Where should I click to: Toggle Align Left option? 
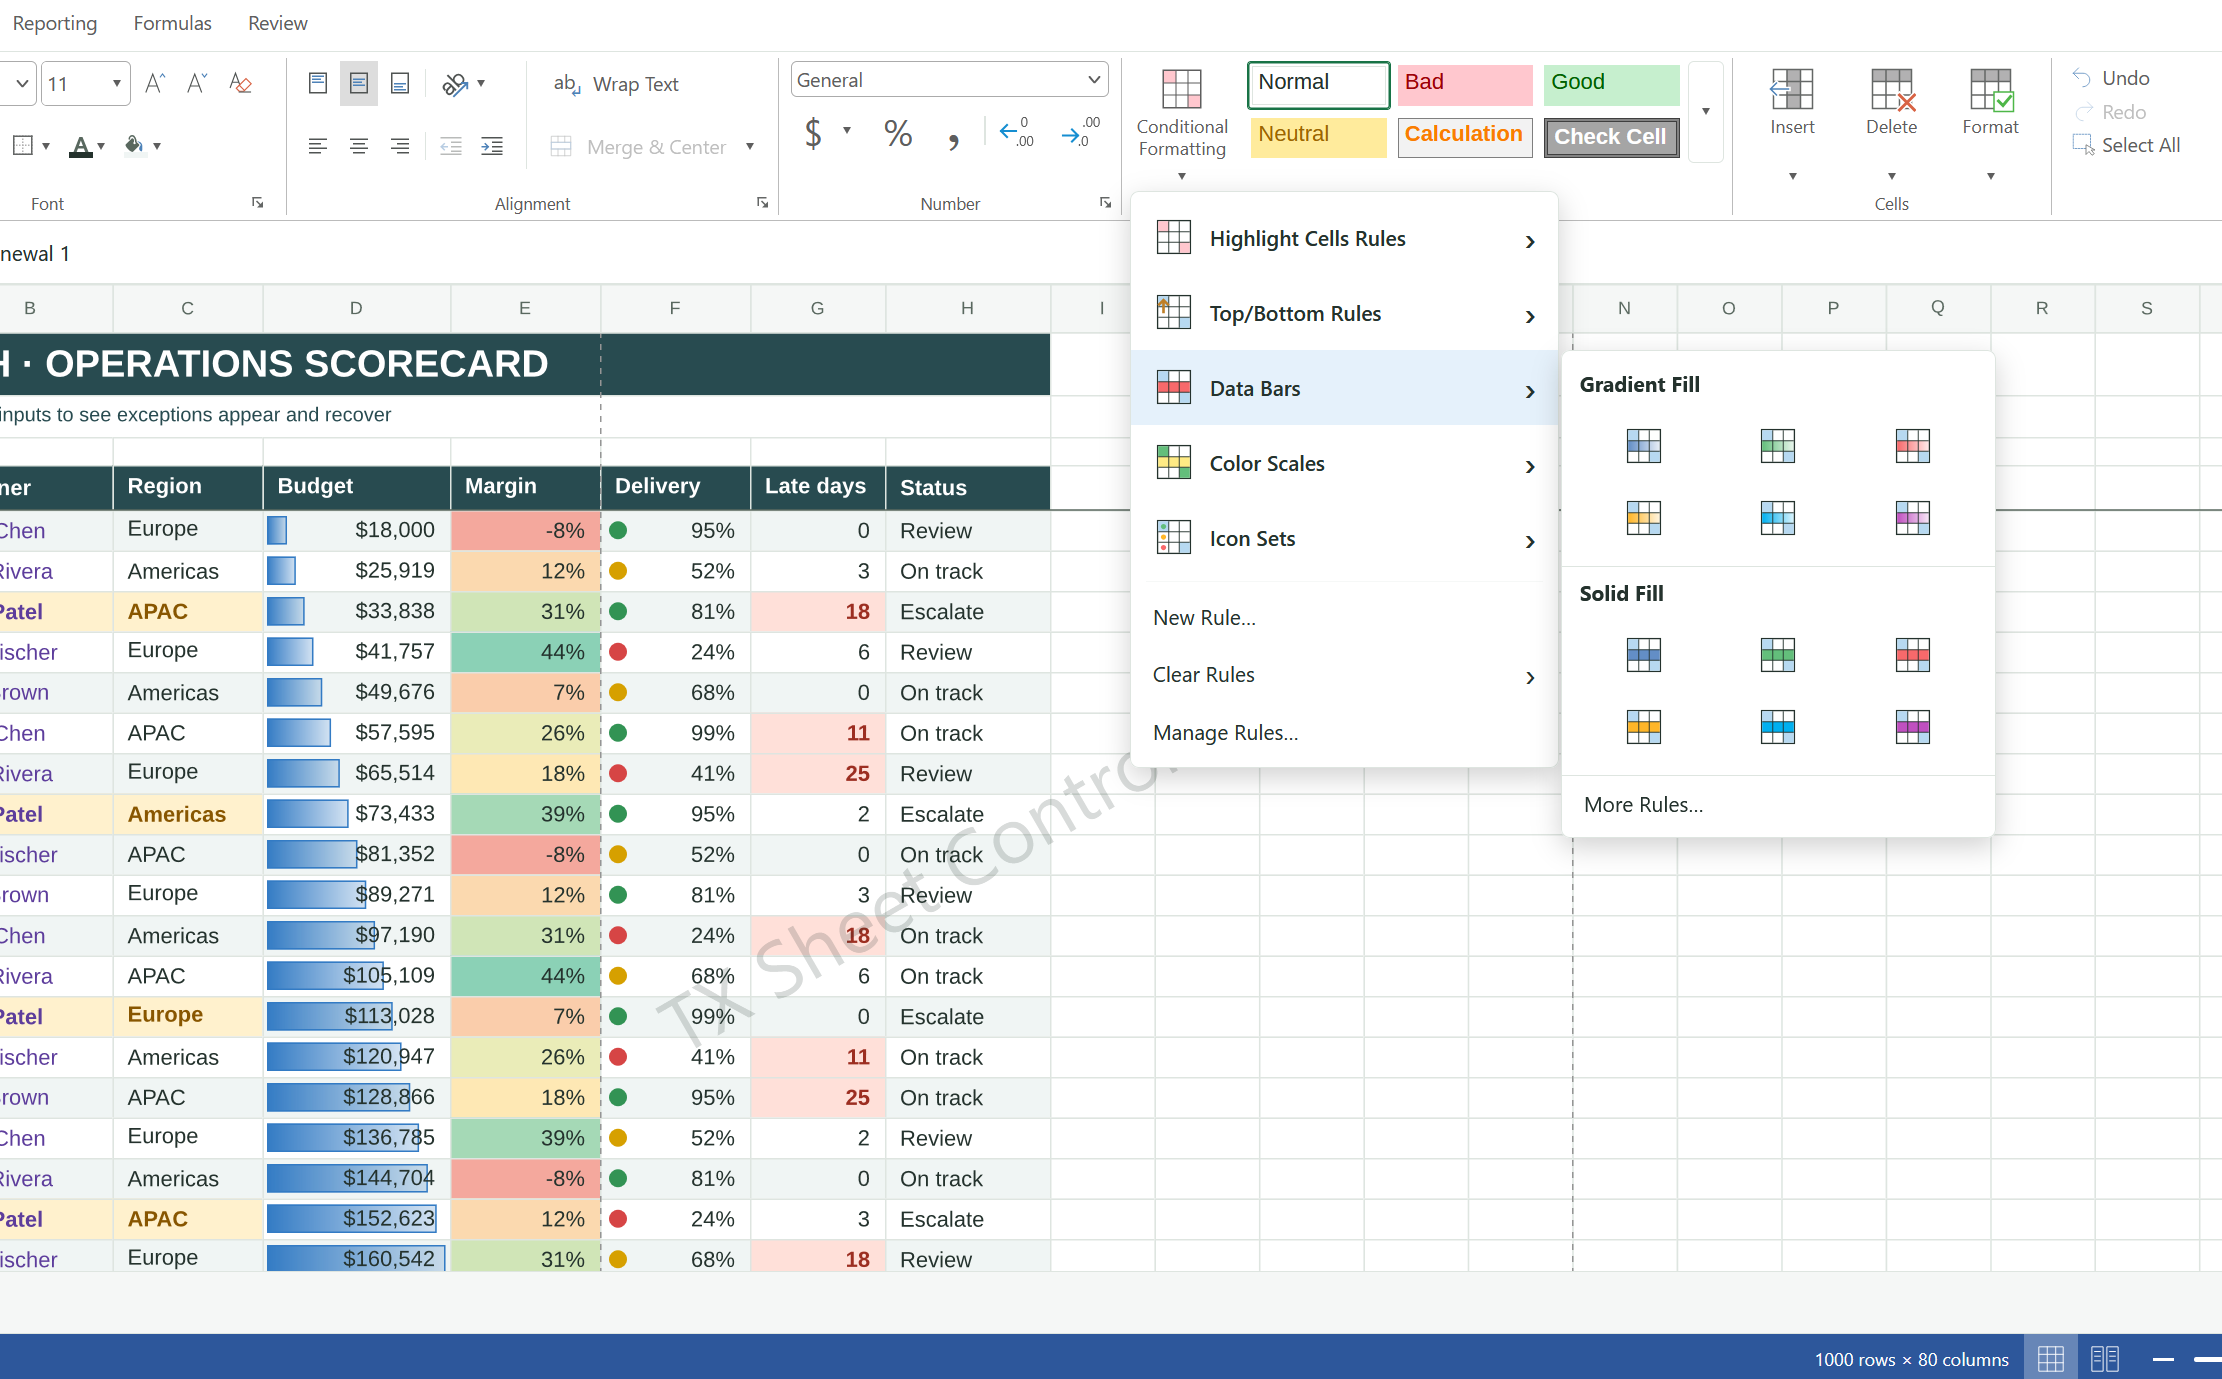point(318,147)
